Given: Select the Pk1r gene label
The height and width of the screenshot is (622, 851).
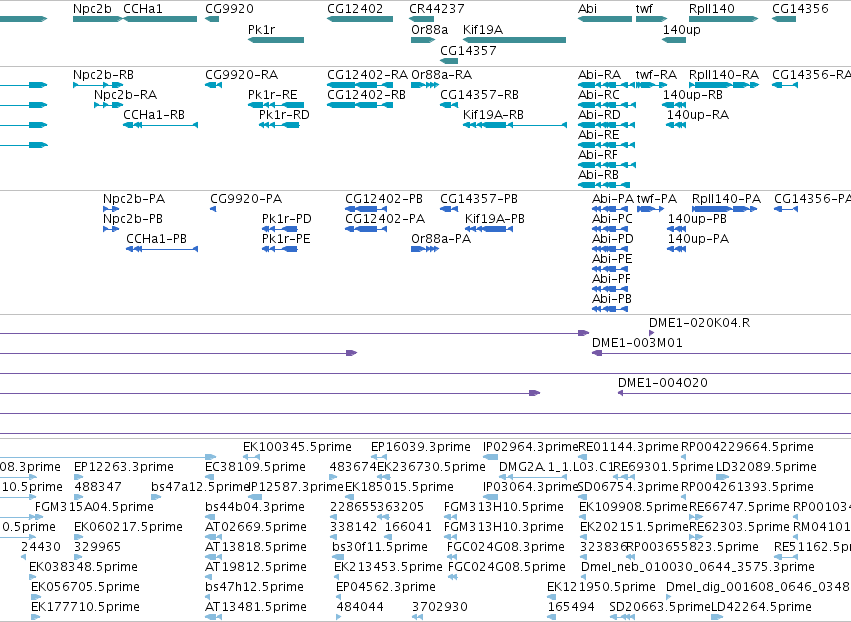Looking at the screenshot, I should tap(262, 29).
